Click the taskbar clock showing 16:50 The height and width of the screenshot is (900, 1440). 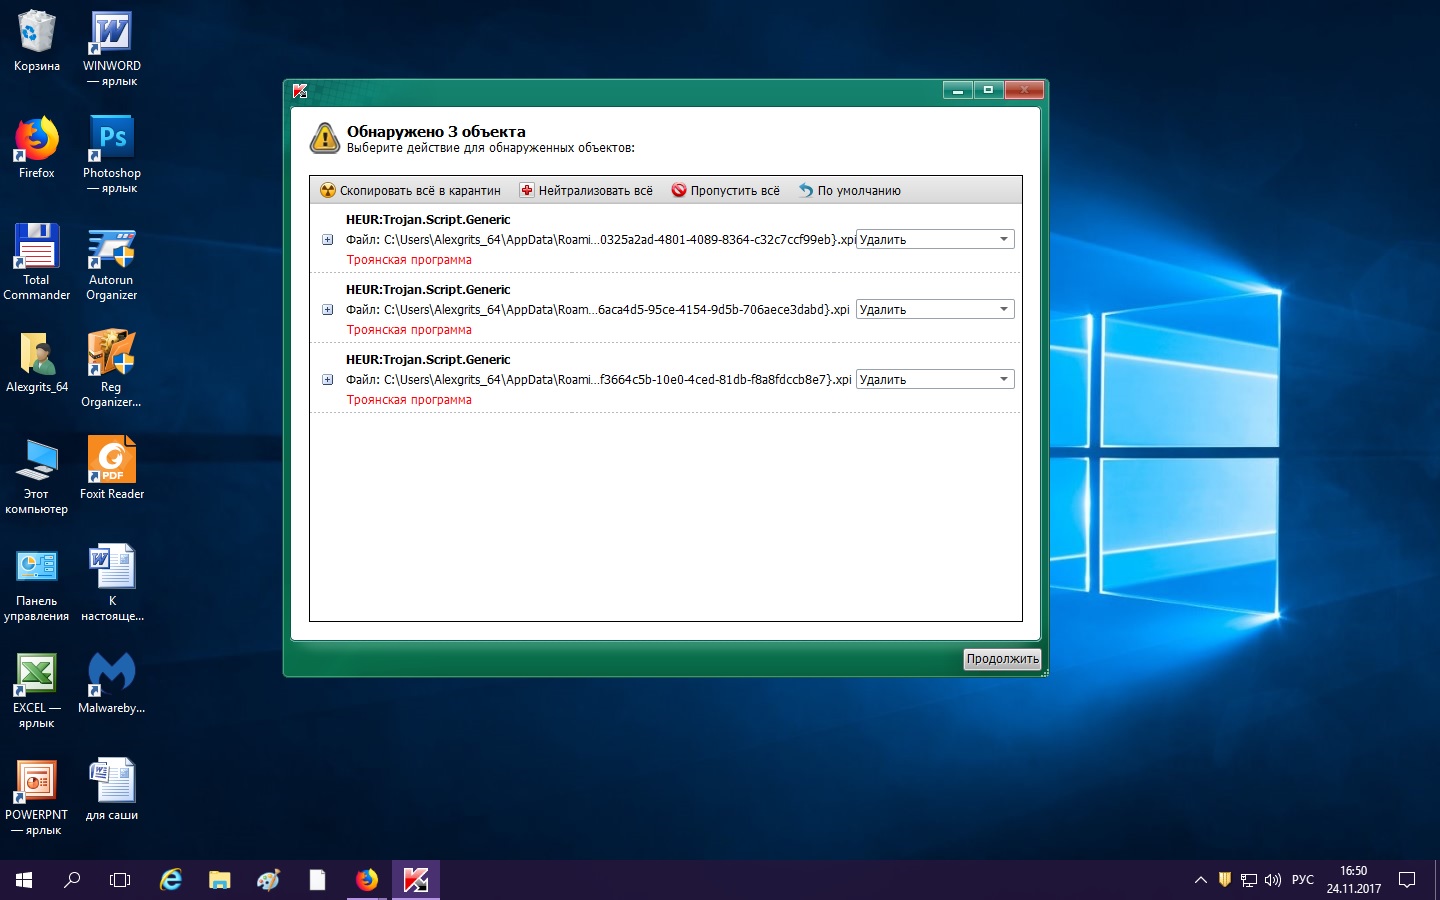point(1353,880)
